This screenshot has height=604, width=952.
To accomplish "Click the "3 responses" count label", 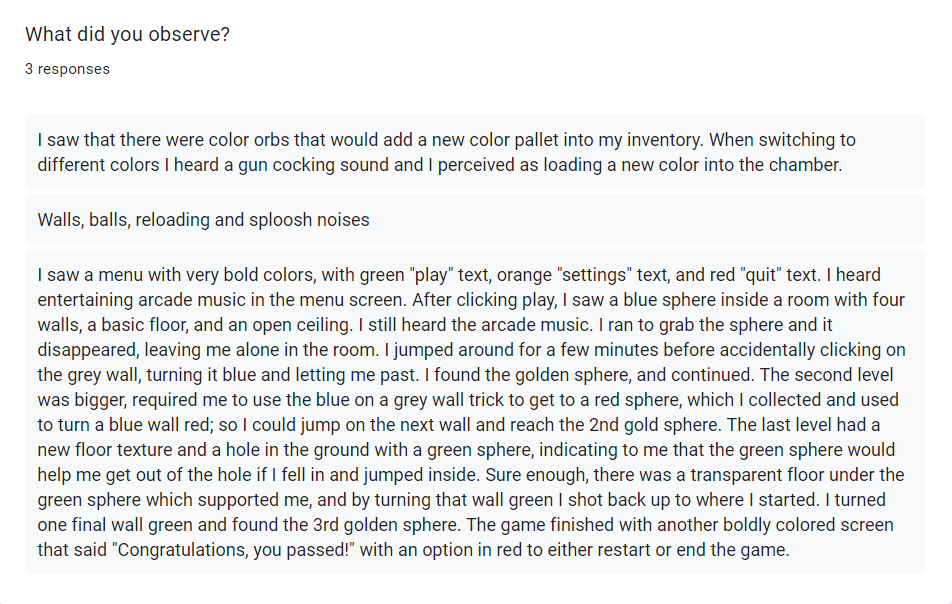I will coord(67,69).
